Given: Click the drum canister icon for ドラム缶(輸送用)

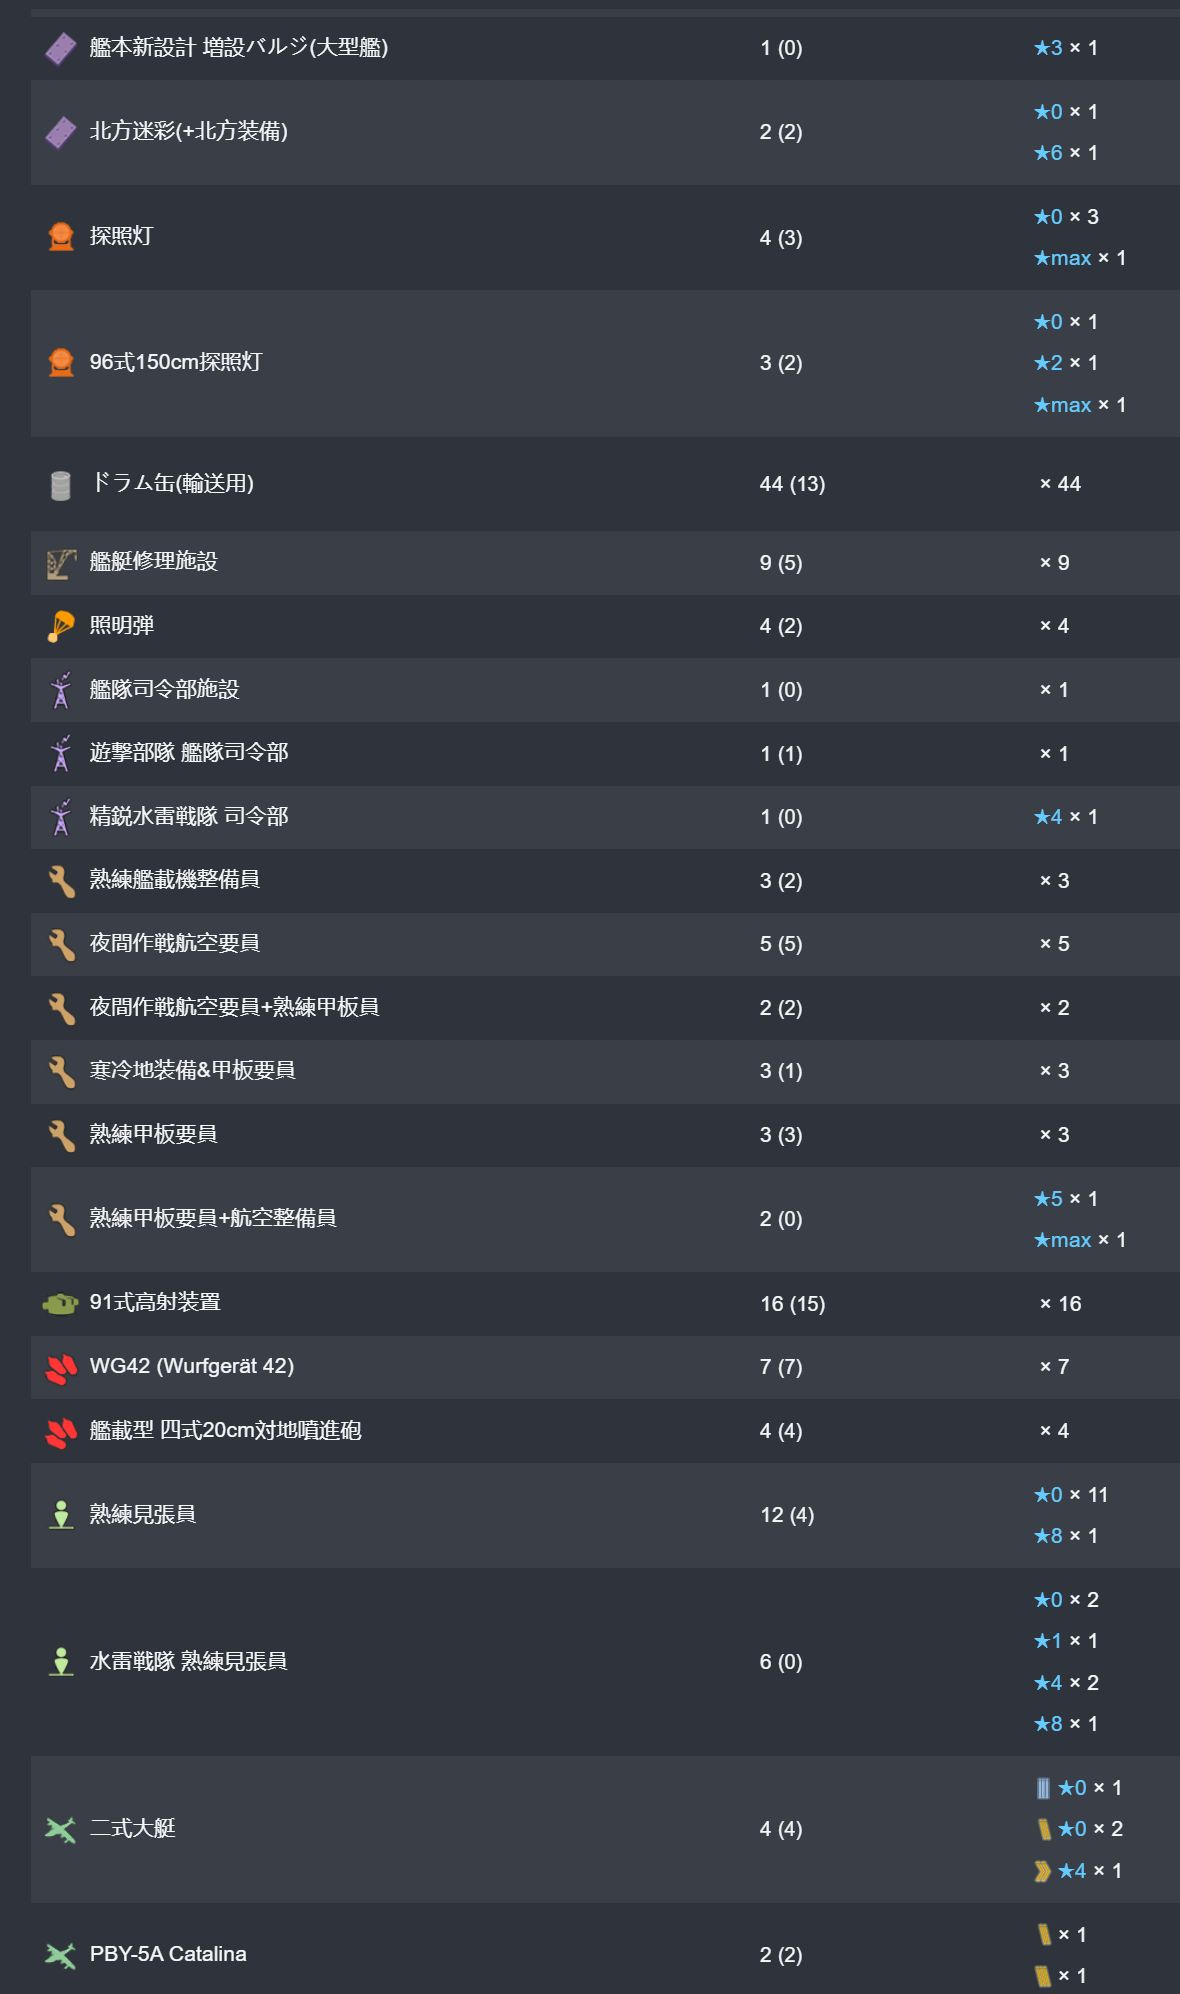Looking at the screenshot, I should [61, 485].
